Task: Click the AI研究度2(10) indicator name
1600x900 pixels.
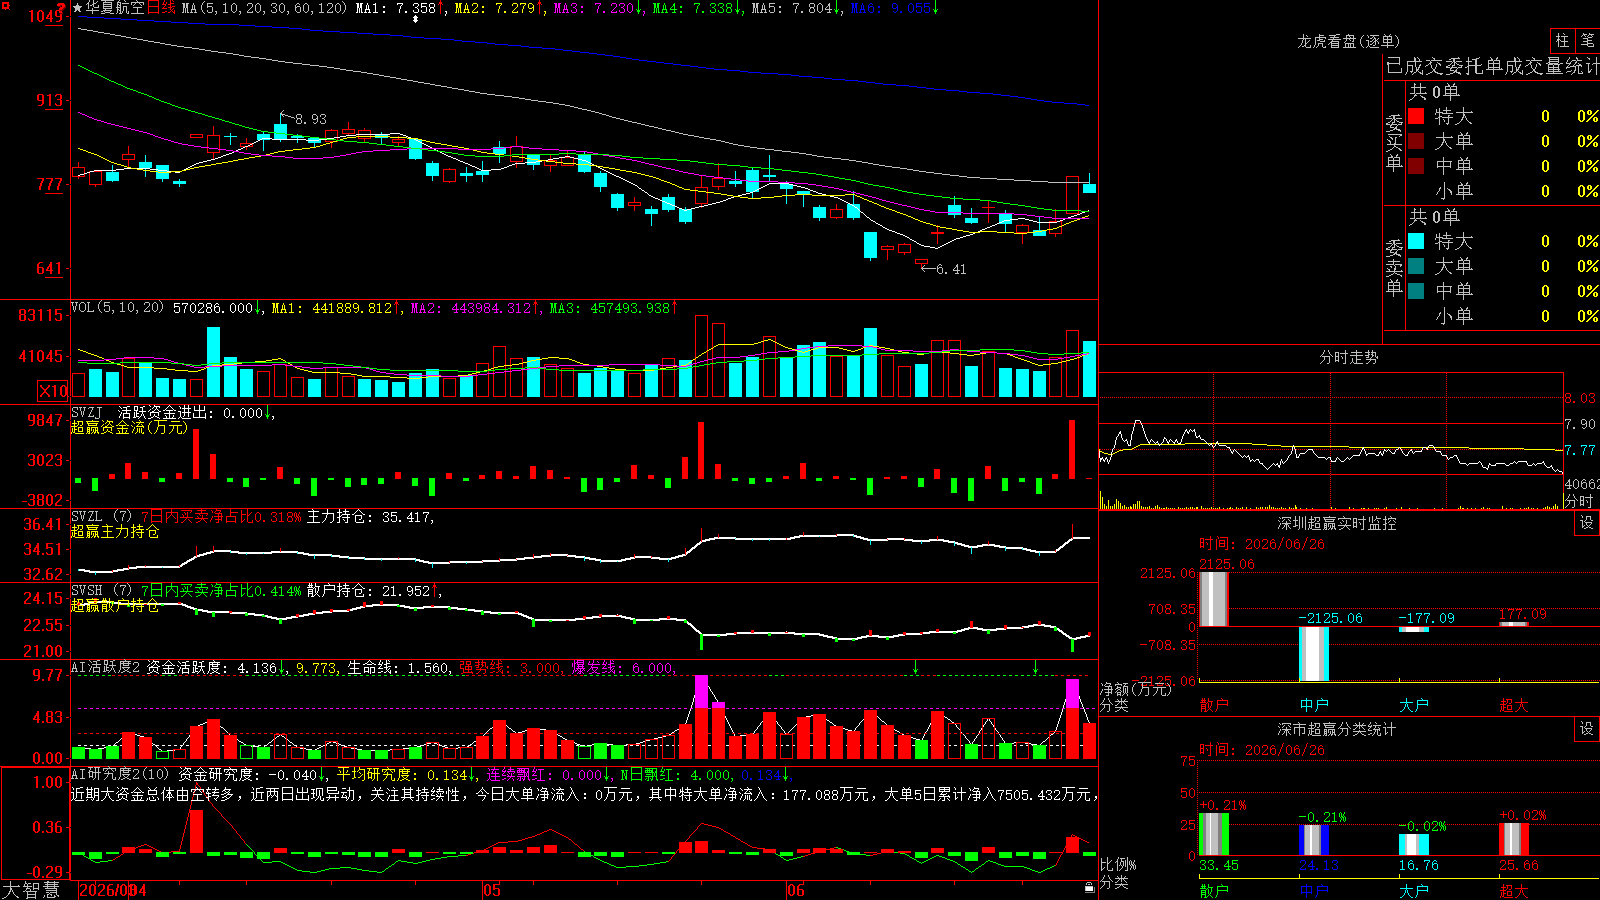Action: [120, 774]
